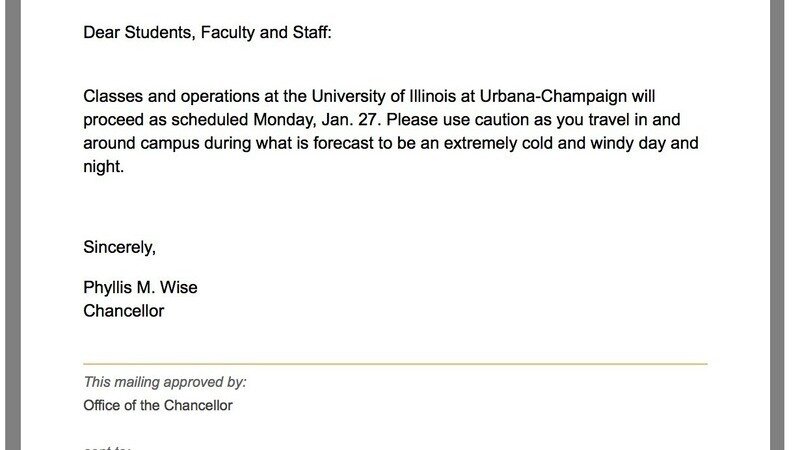800x450 pixels.
Task: Click the "Office of the Chancellor" text
Action: (158, 405)
